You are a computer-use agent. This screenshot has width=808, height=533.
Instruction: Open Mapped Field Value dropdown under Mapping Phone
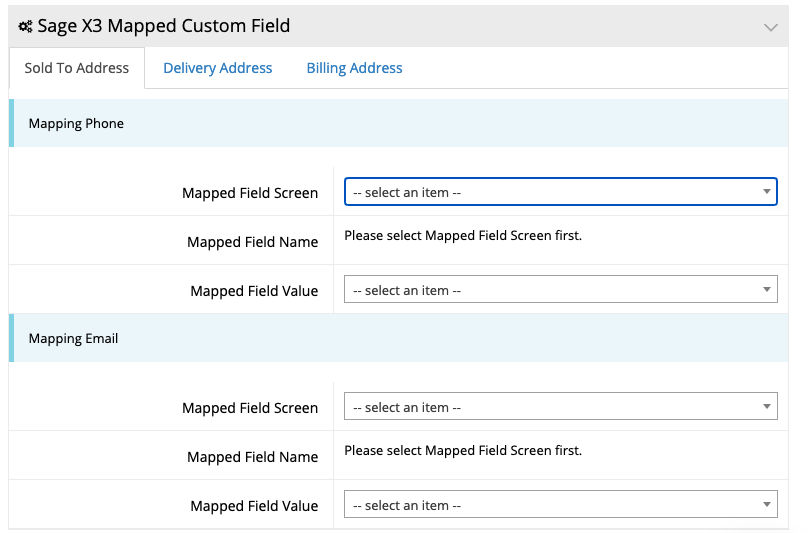561,289
